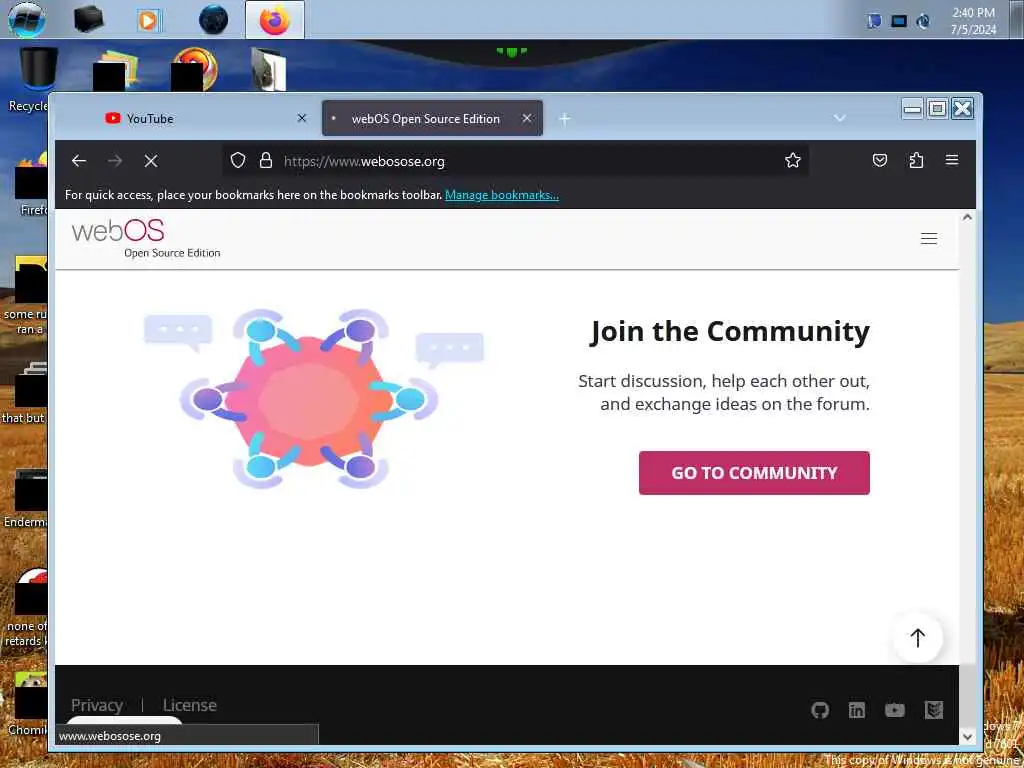Click the back-to-top arrow button
The image size is (1024, 768).
coord(918,638)
